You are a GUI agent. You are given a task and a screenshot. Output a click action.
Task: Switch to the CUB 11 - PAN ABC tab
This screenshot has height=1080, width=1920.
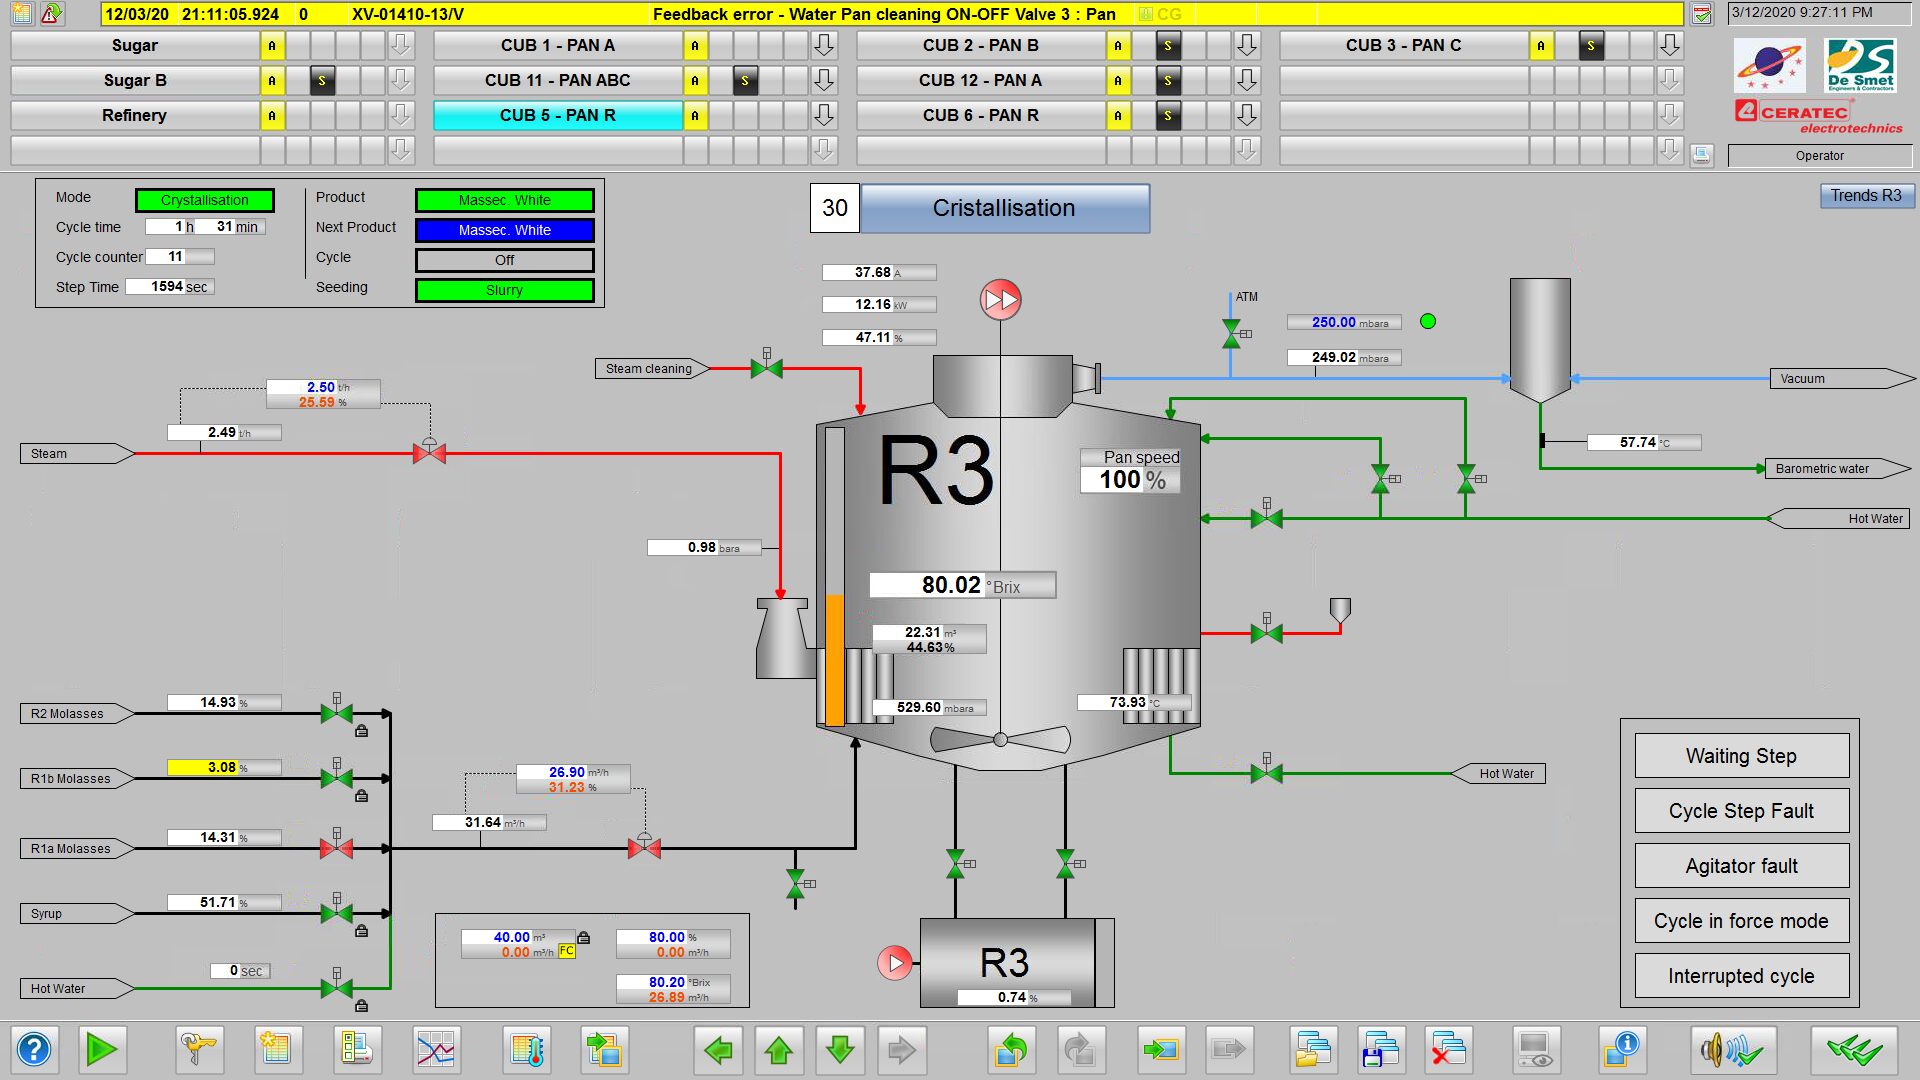pyautogui.click(x=557, y=81)
